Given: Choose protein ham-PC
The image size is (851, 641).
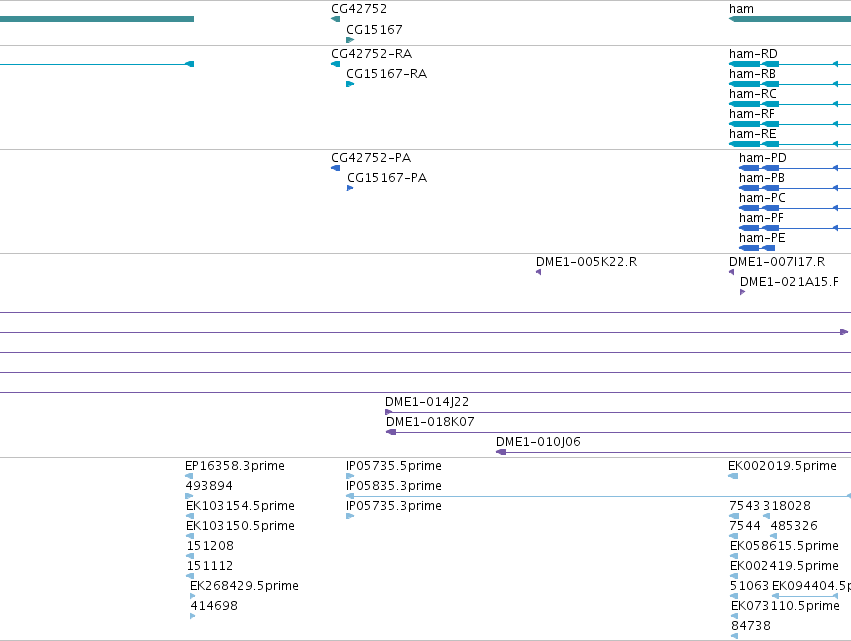Looking at the screenshot, I should [762, 198].
